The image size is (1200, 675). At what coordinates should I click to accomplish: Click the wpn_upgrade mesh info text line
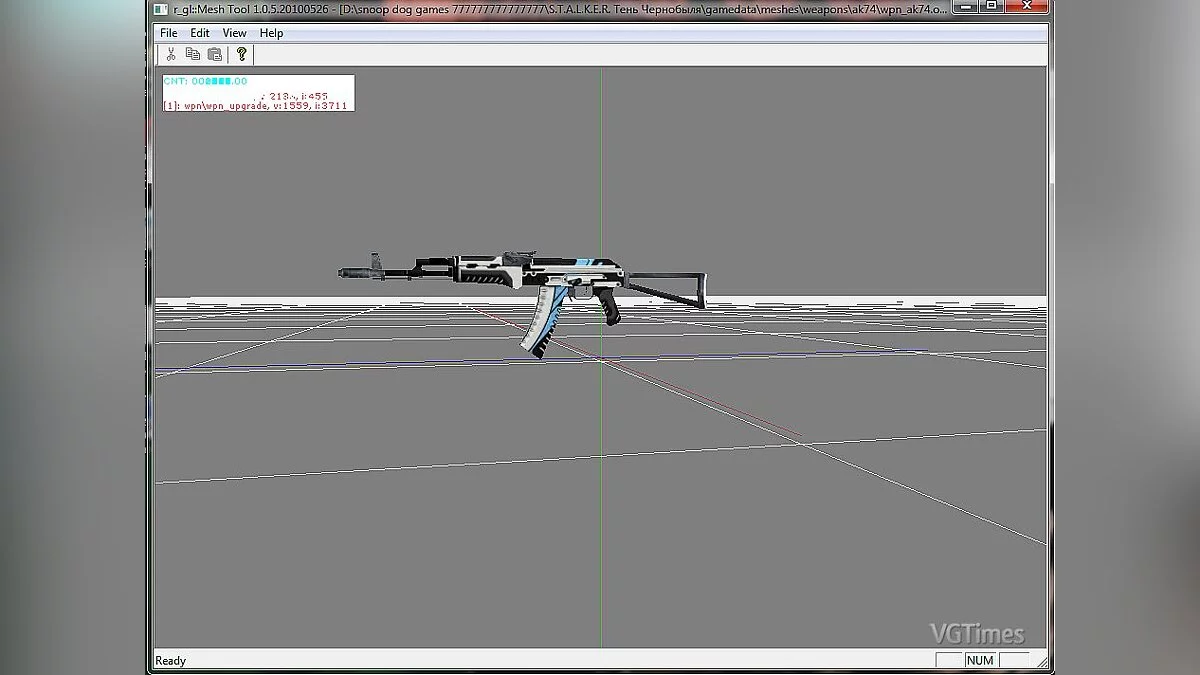[x=256, y=105]
